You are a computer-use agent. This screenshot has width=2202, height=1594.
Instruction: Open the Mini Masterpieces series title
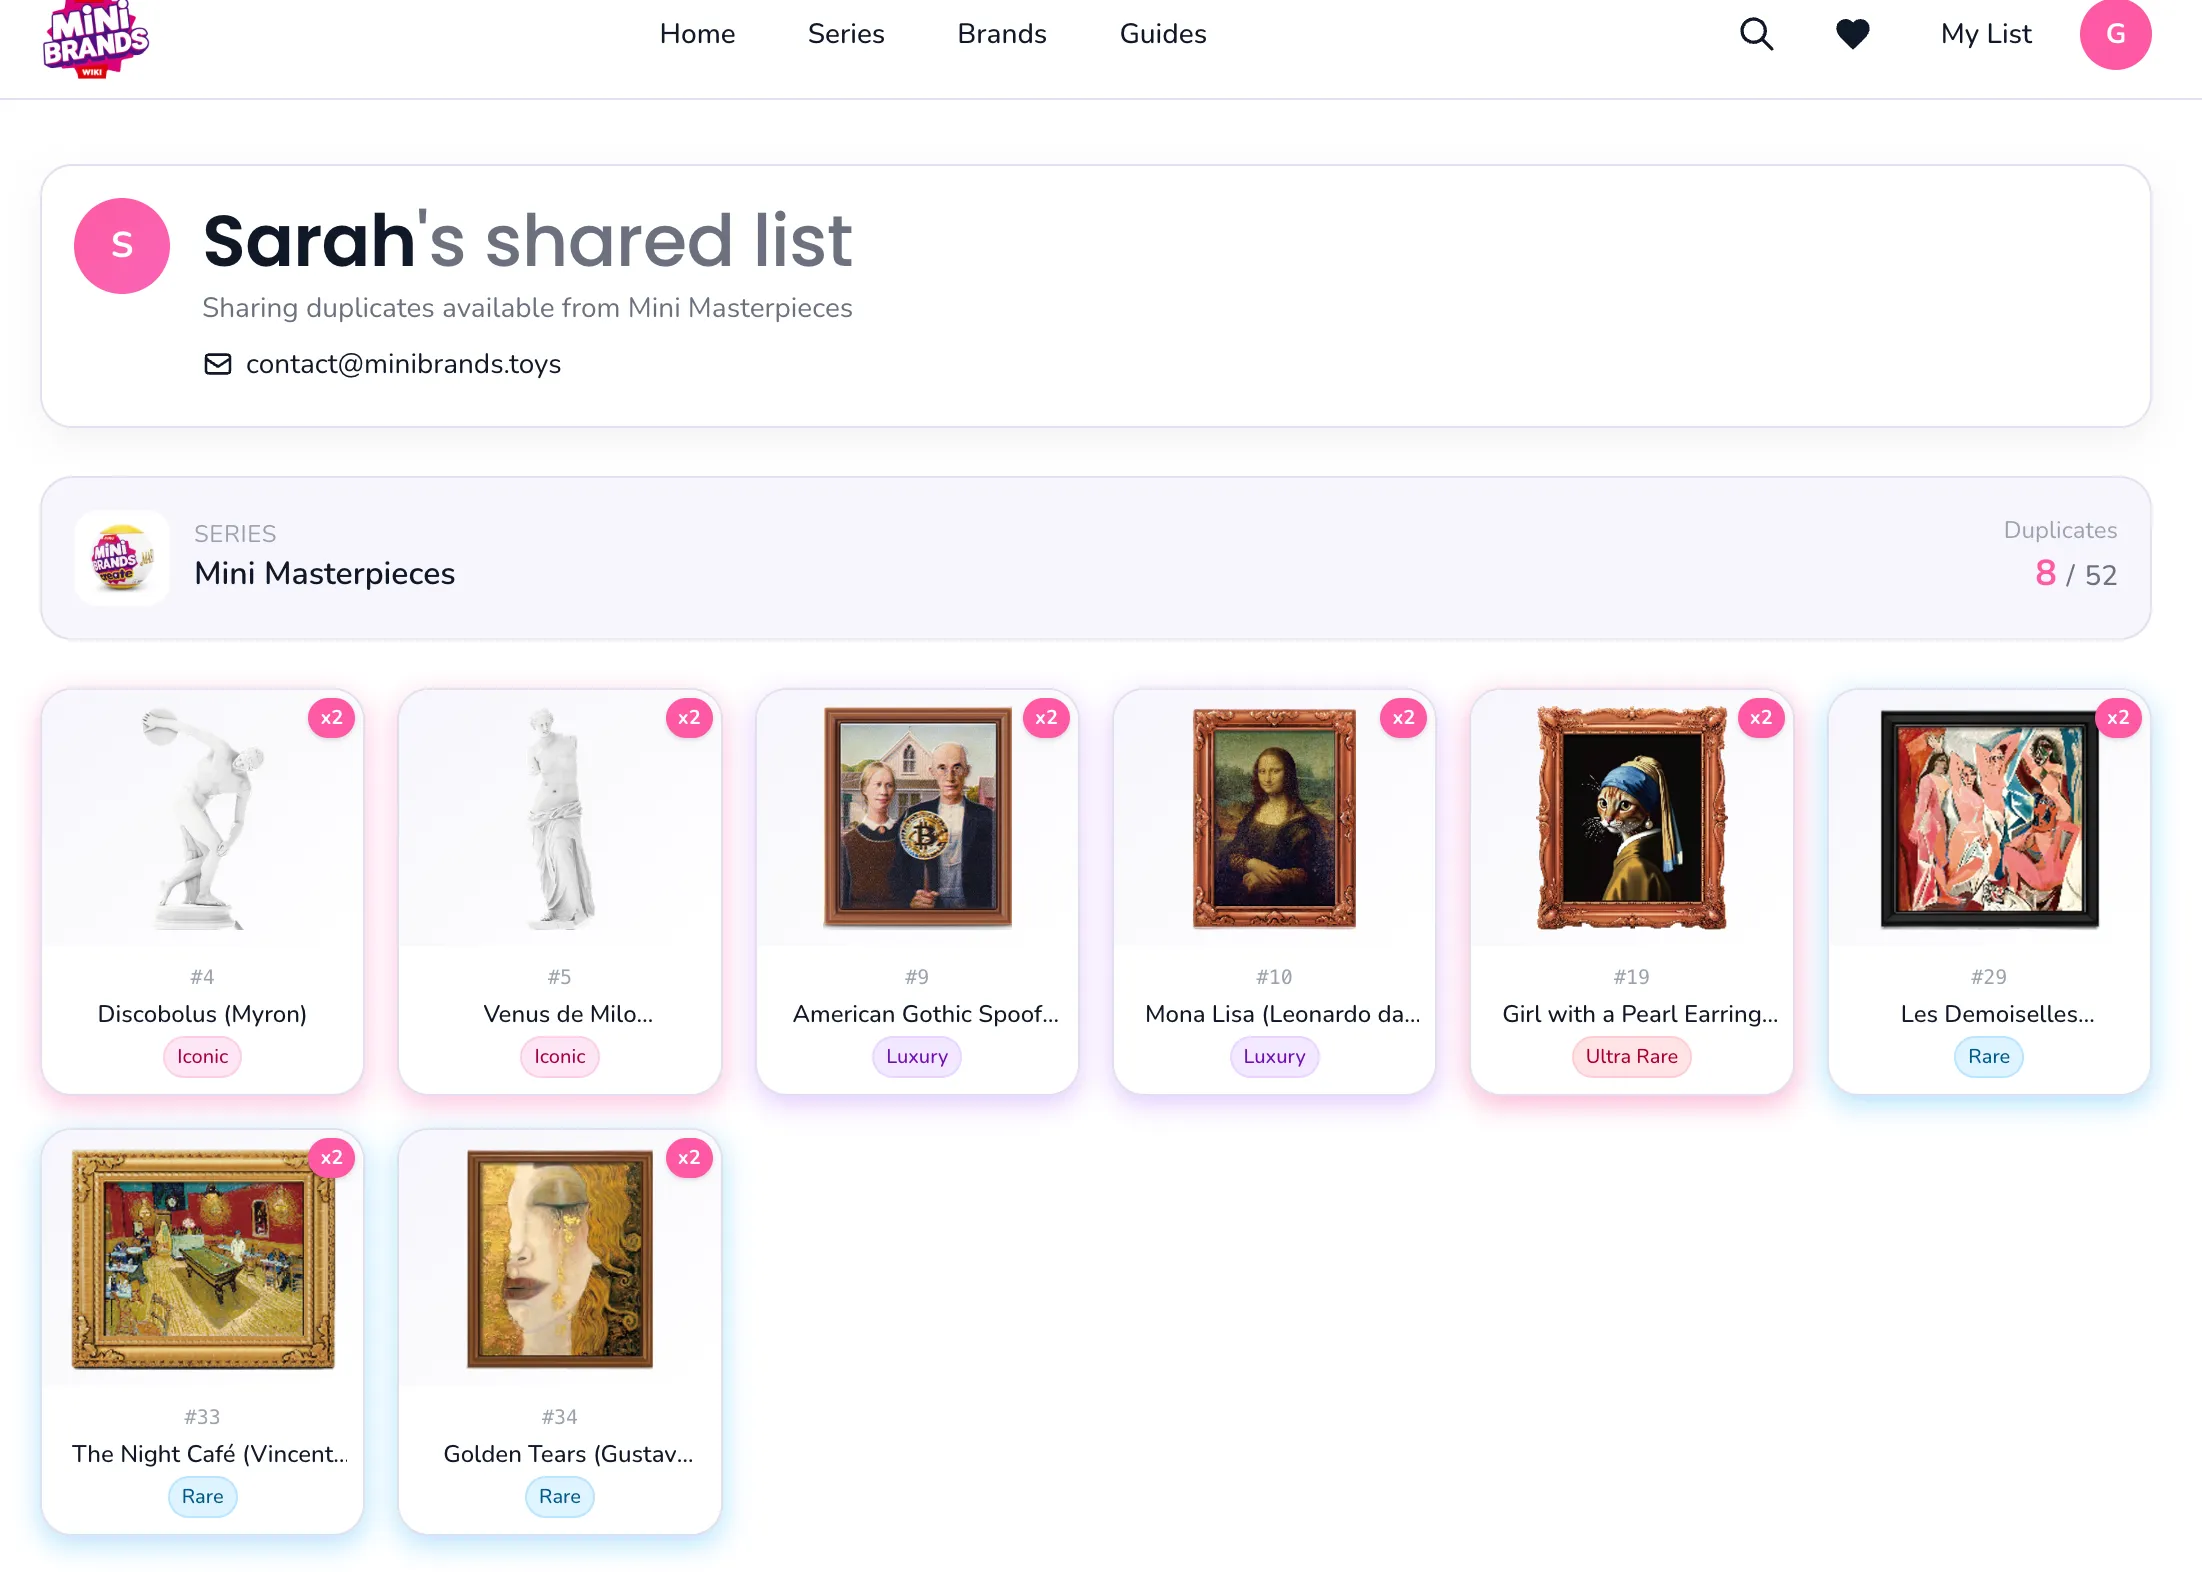click(324, 573)
